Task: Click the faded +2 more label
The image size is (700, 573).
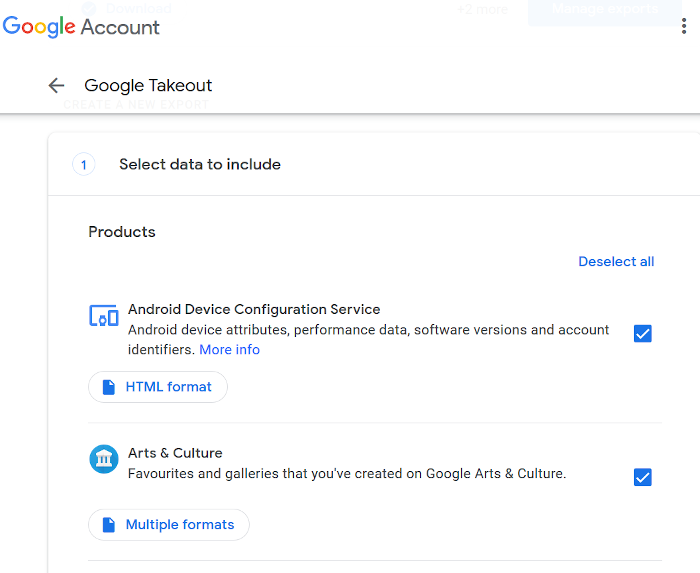Action: point(482,9)
